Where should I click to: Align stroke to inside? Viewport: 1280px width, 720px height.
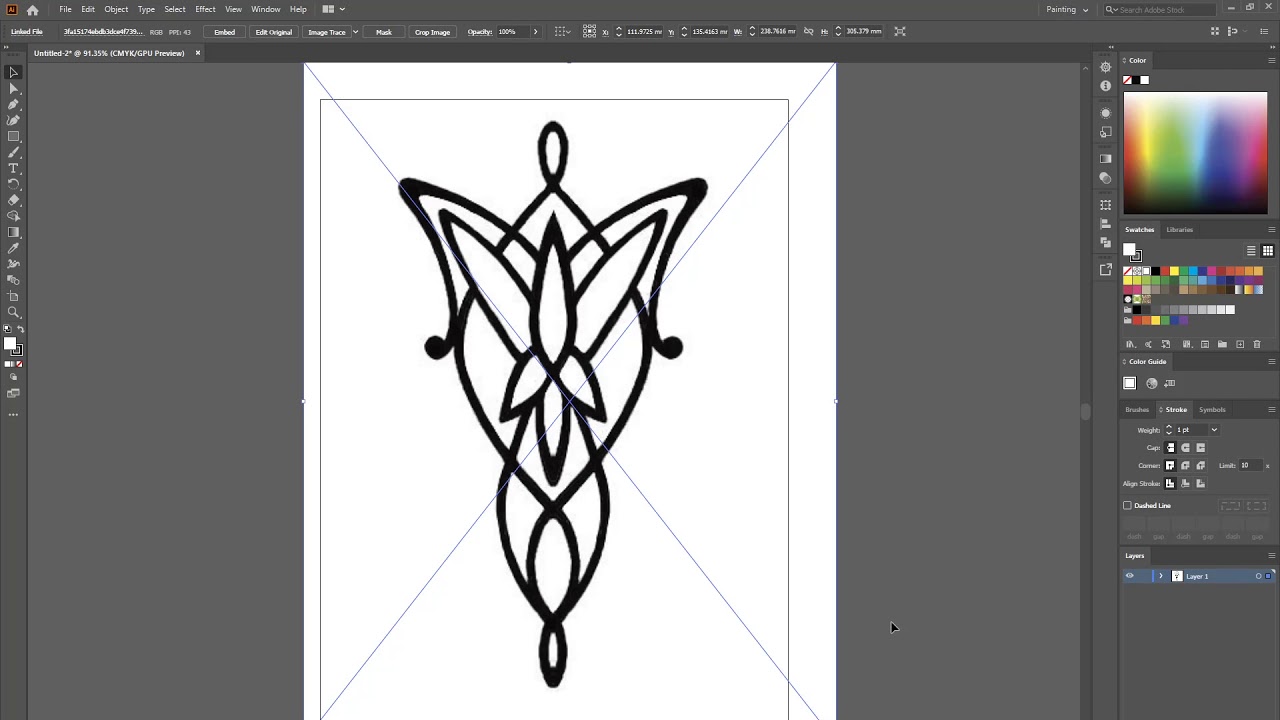pyautogui.click(x=1186, y=484)
